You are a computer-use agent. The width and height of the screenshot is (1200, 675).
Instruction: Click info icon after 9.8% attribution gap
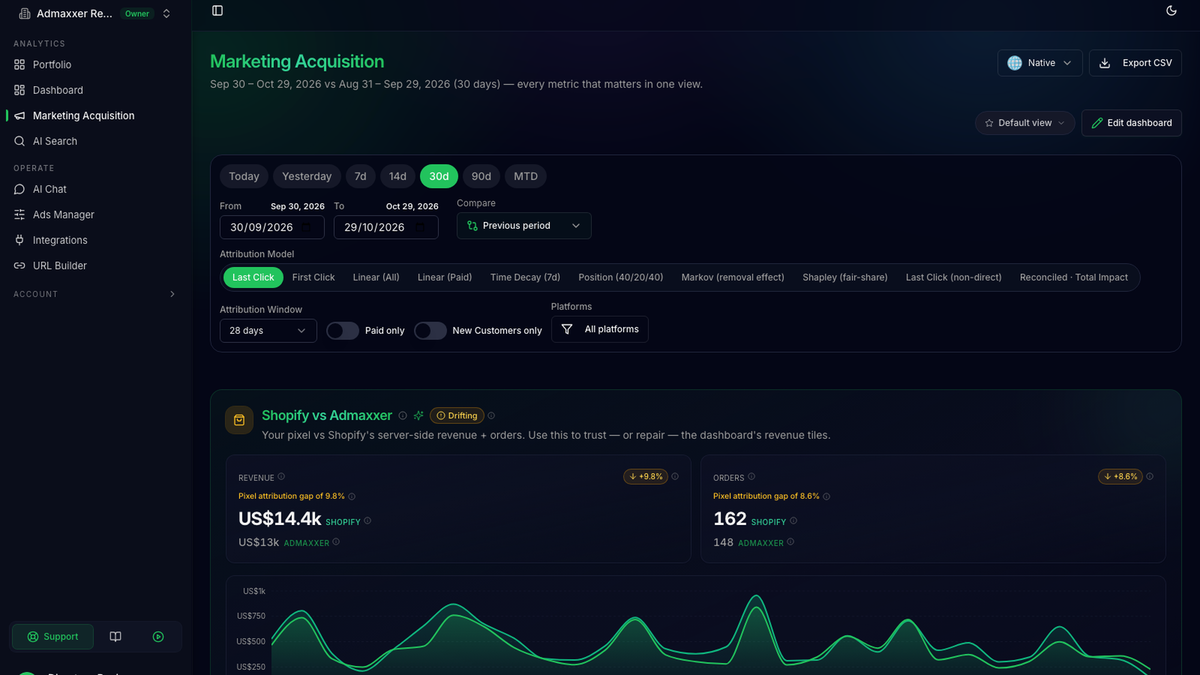352,496
